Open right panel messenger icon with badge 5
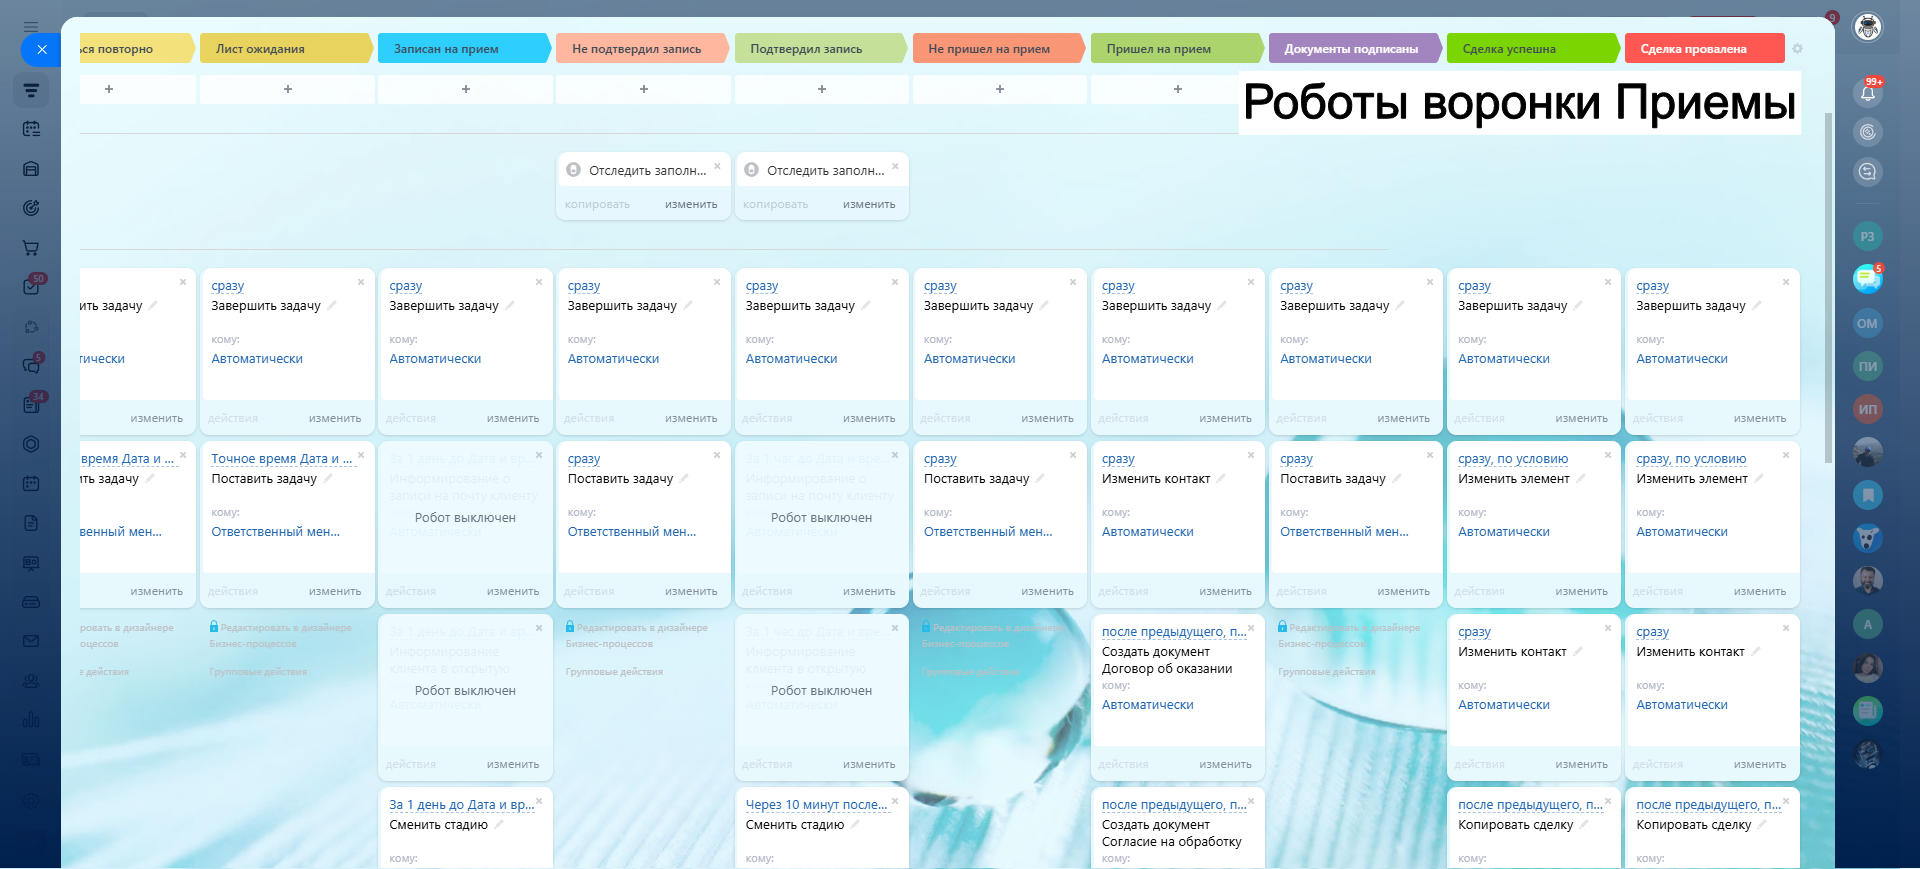The height and width of the screenshot is (869, 1920). [1868, 279]
